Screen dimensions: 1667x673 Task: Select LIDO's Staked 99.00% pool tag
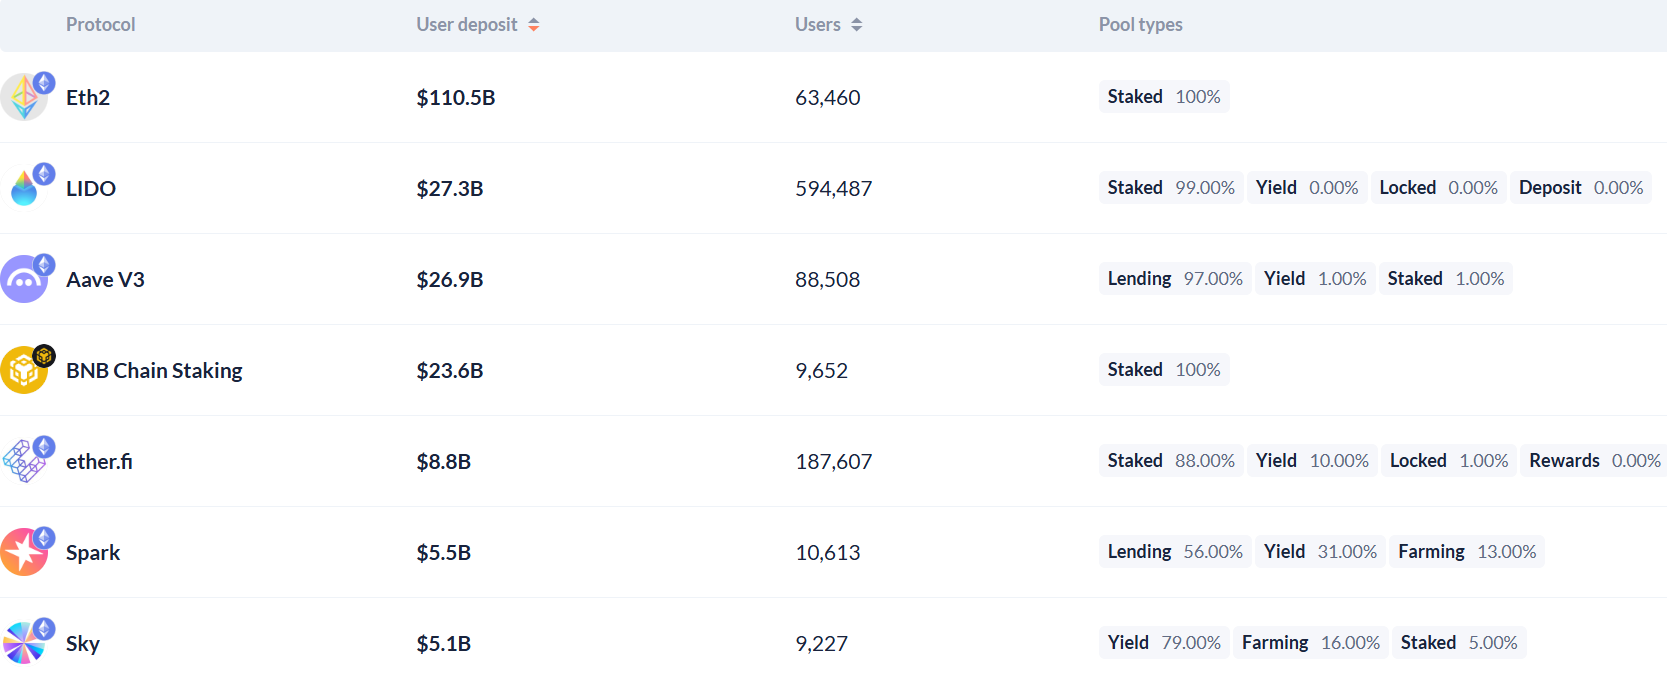click(x=1170, y=188)
